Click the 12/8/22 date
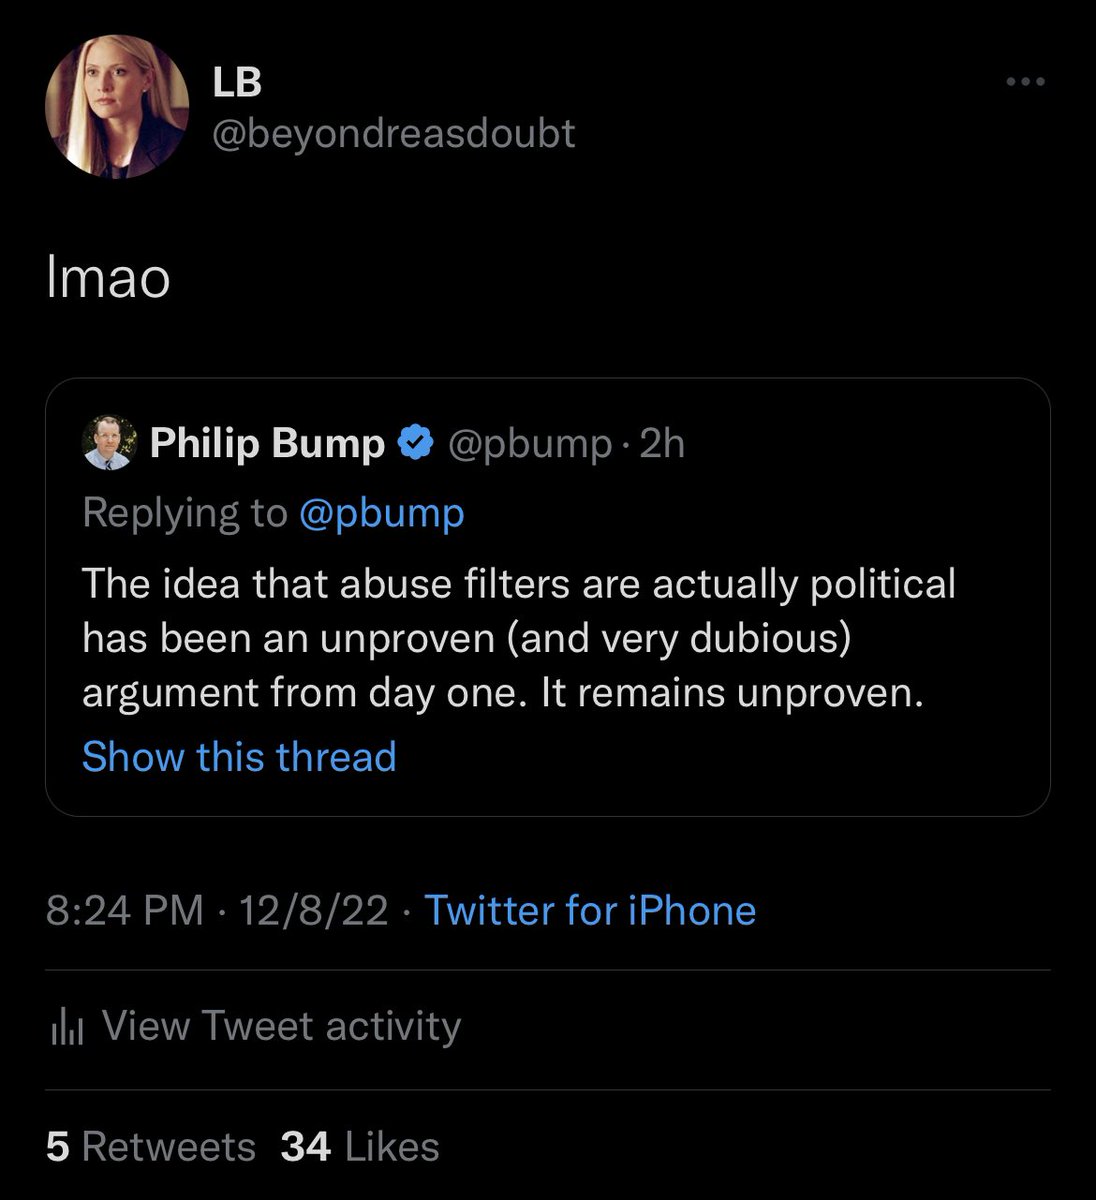Screen dimensions: 1096x1200 coord(313,910)
